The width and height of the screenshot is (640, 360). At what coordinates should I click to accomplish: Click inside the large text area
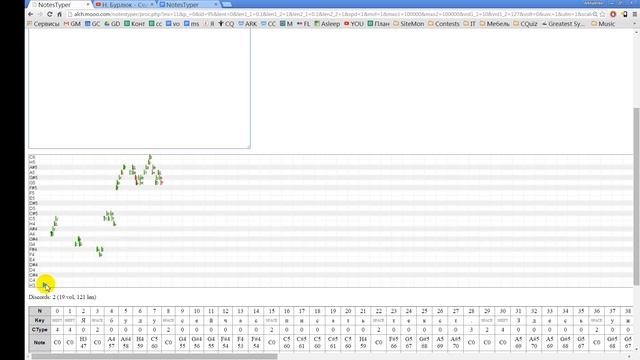(139, 88)
